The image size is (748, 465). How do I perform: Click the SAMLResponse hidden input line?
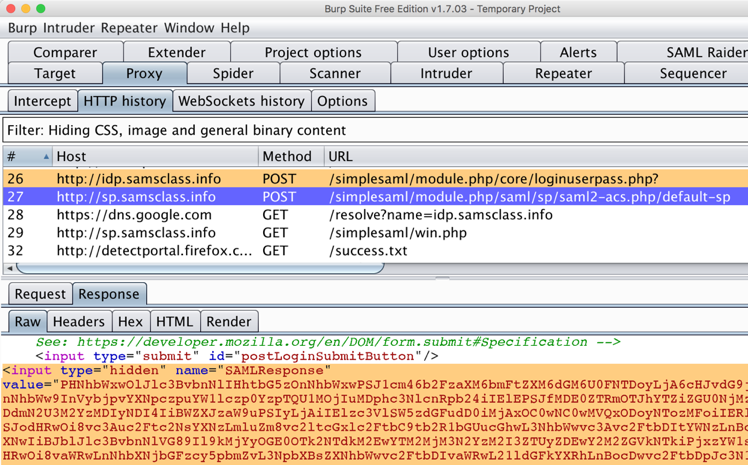tap(167, 371)
